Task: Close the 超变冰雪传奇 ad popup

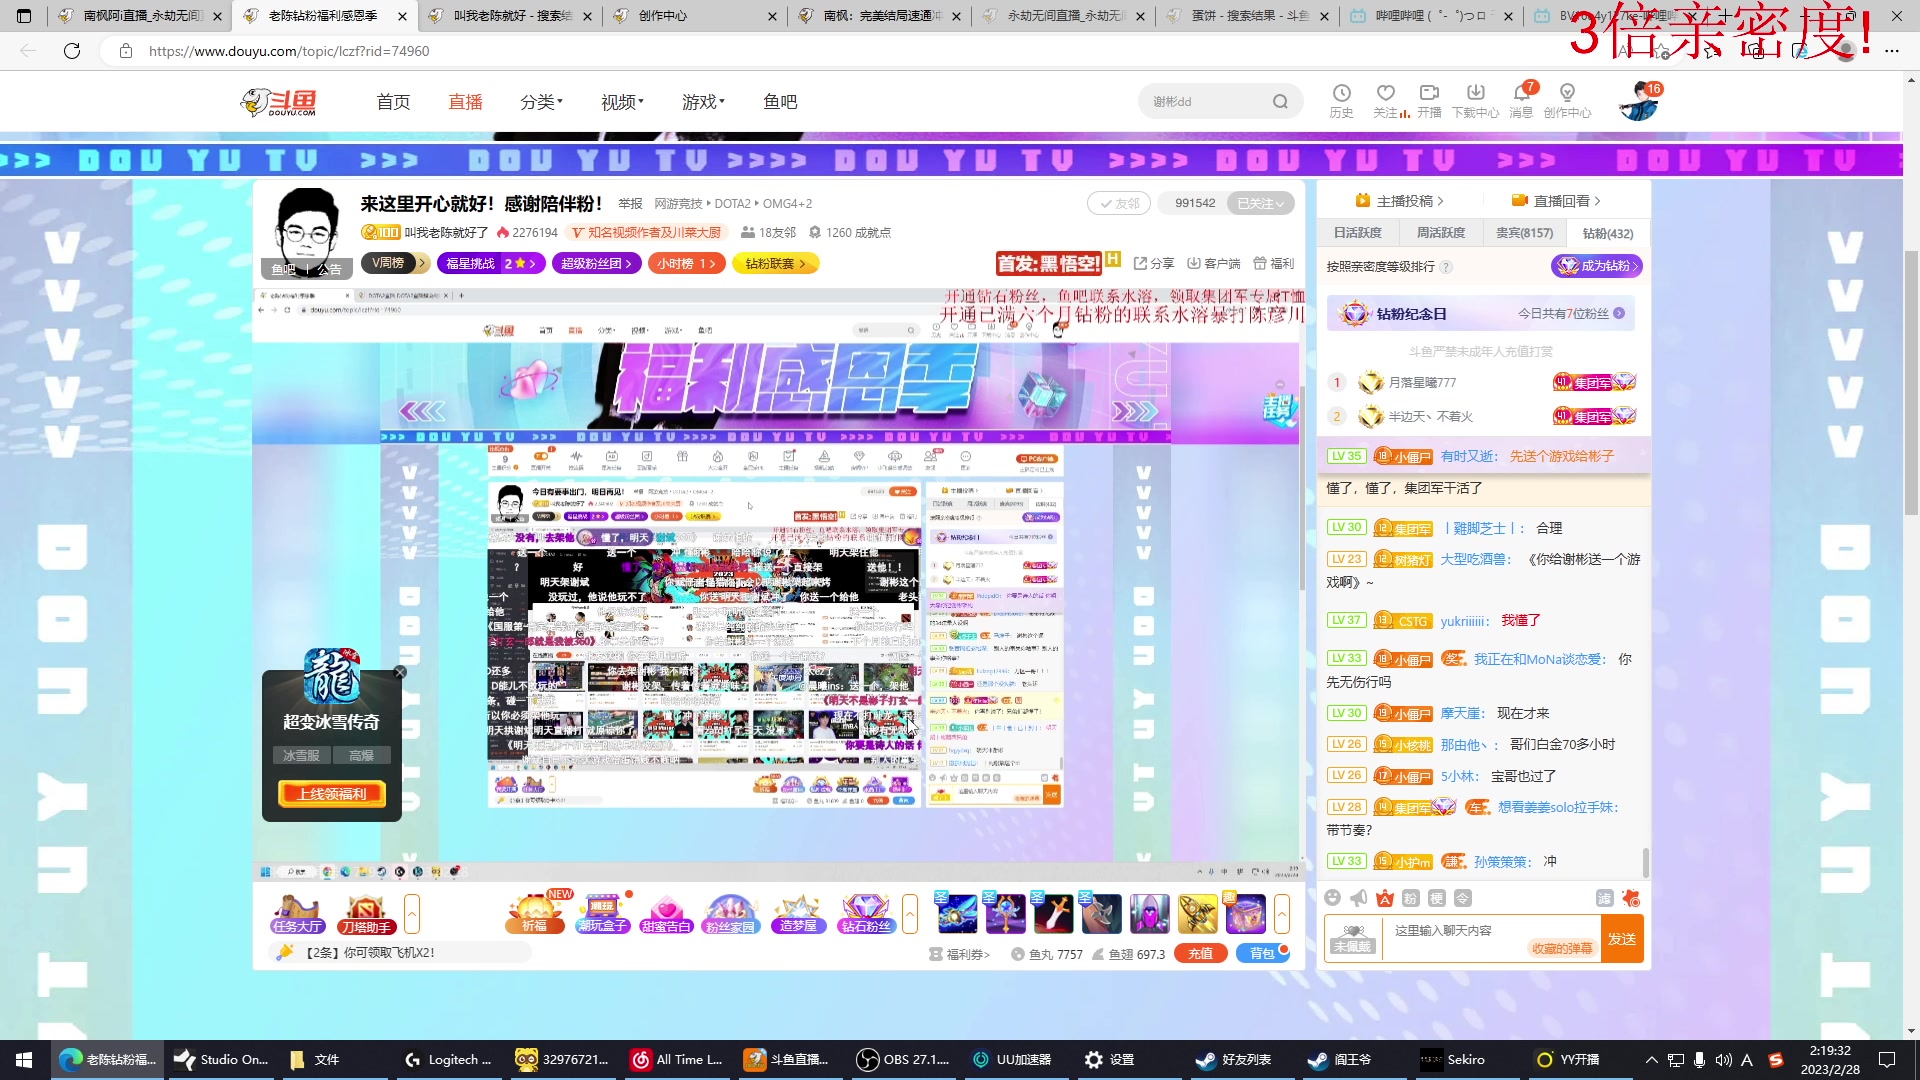Action: (x=400, y=672)
